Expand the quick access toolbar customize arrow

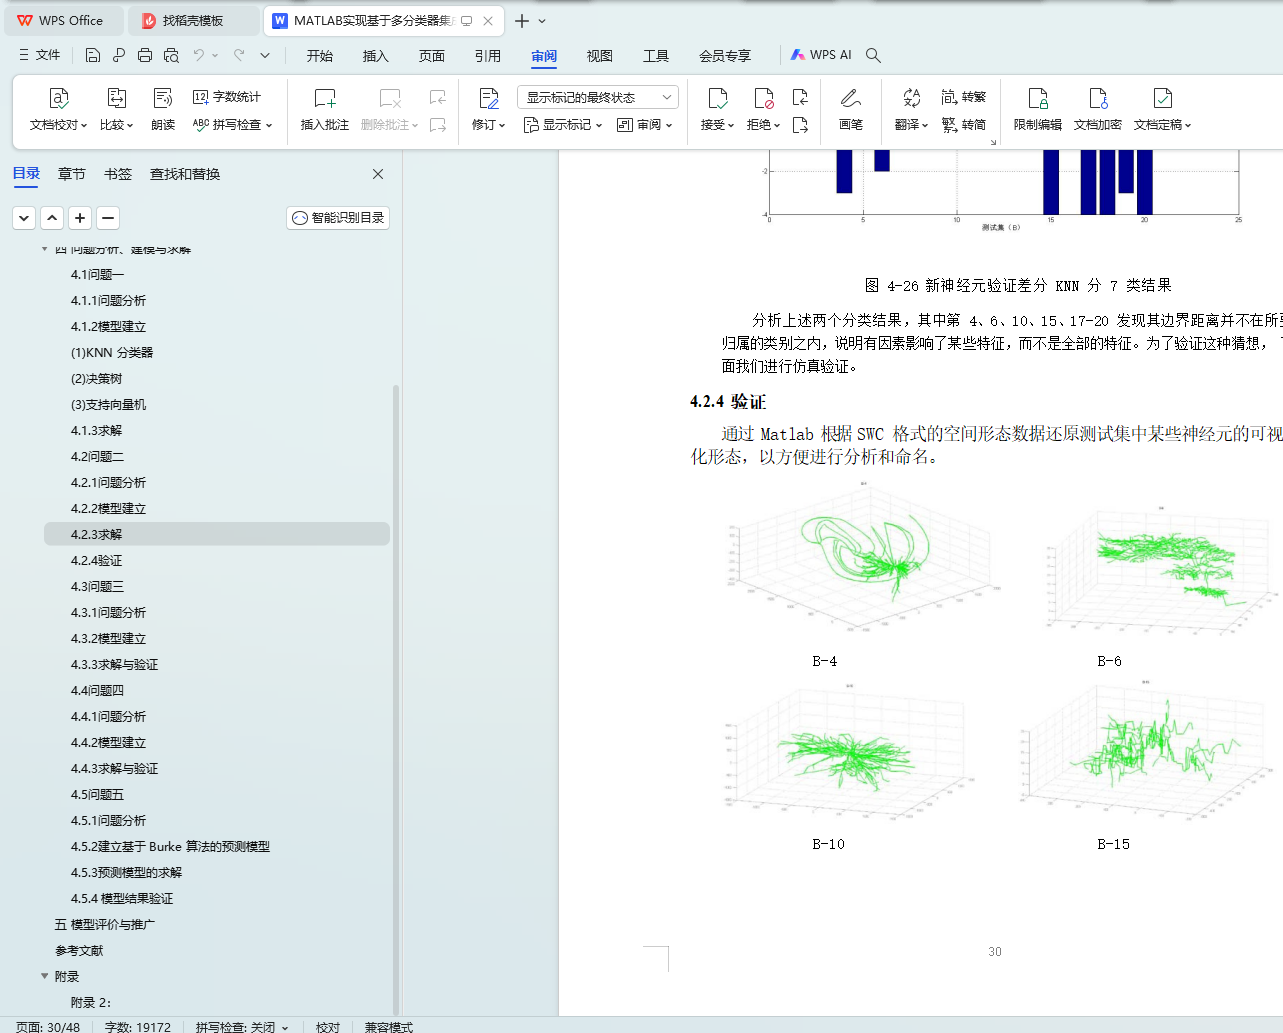265,55
